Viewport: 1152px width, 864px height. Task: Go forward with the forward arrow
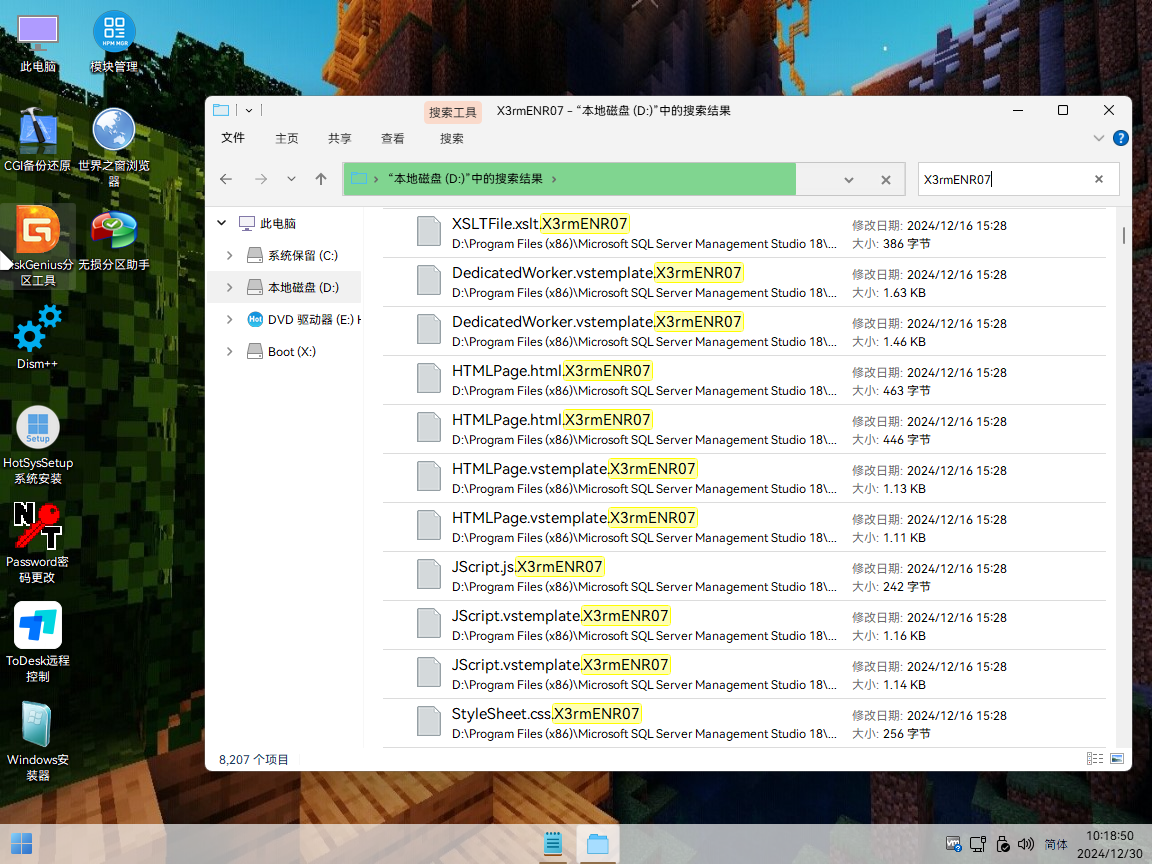261,179
